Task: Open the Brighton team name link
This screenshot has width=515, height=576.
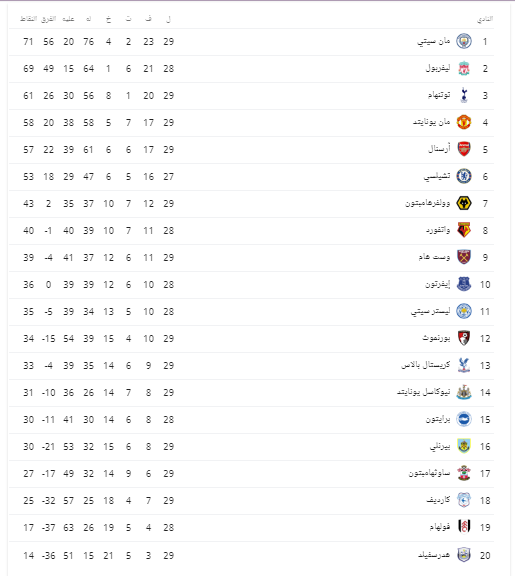Action: click(x=438, y=419)
